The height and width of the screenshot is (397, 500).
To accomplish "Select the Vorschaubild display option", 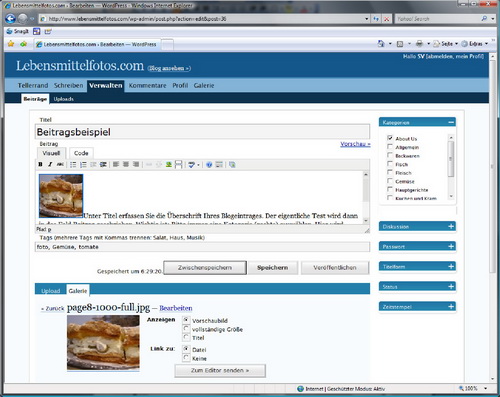I will [186, 320].
